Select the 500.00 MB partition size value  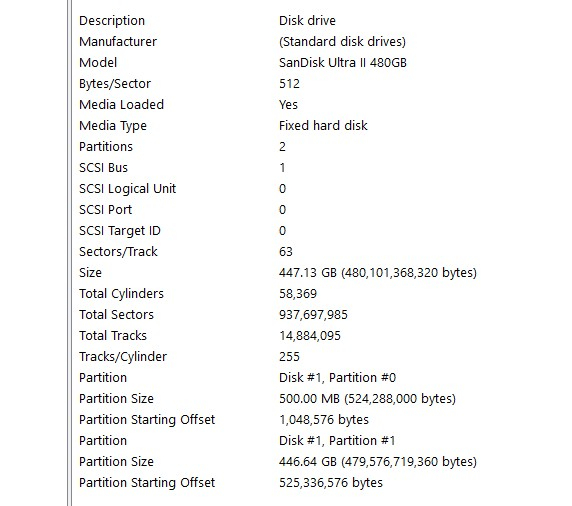point(367,398)
